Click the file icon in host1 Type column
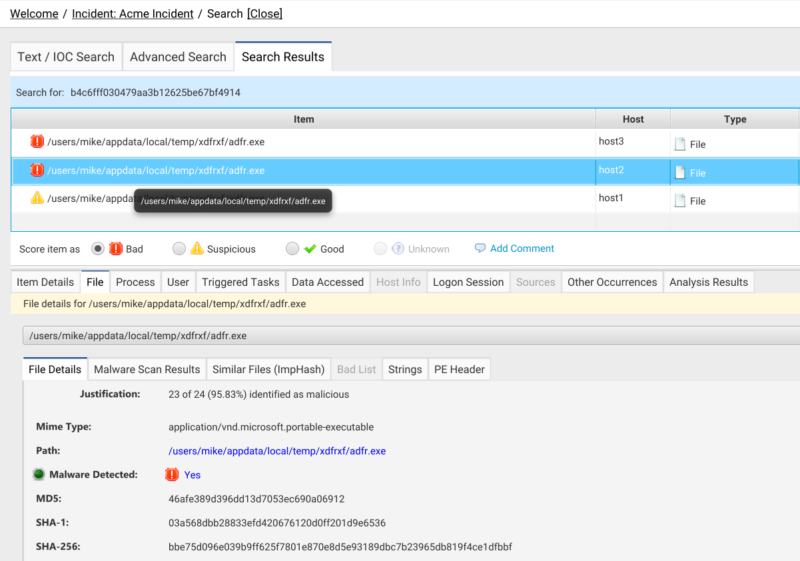Image resolution: width=800 pixels, height=561 pixels. point(680,201)
